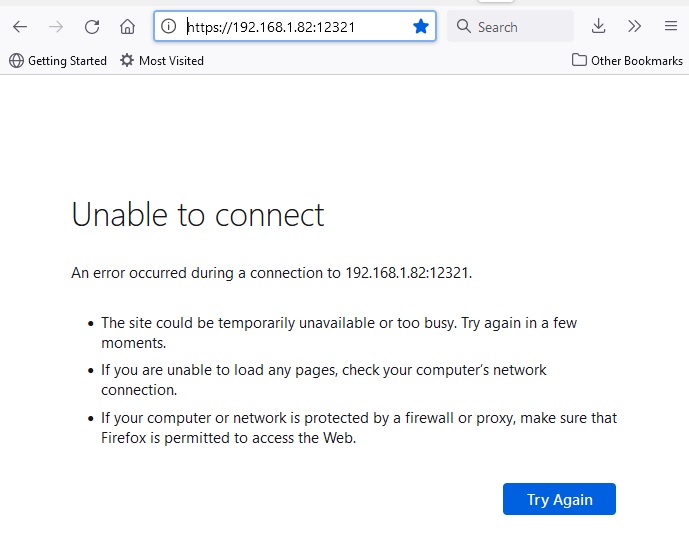Click the magnifier icon in search box
The image size is (689, 555).
[463, 26]
